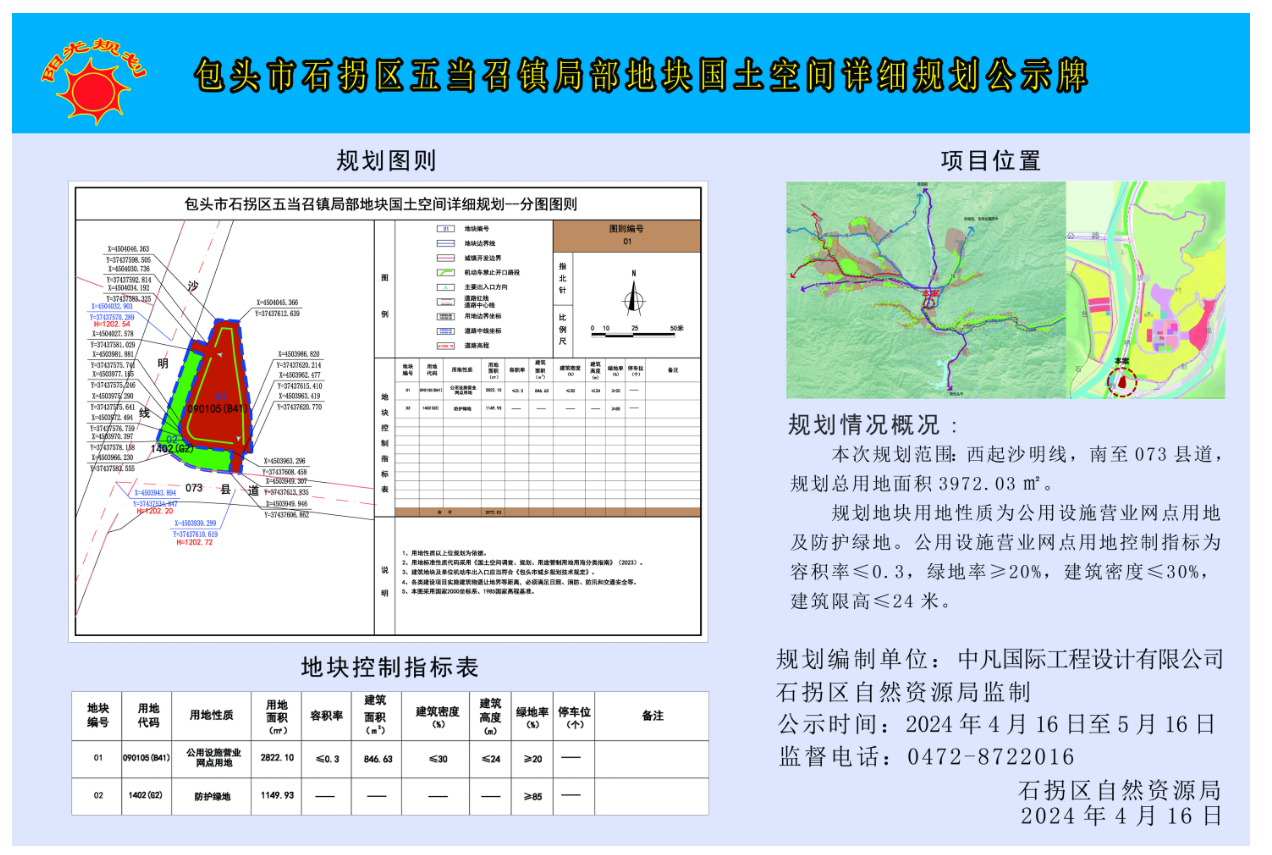The width and height of the screenshot is (1272, 855).
Task: Click the red circled site marker on location map
Action: click(1123, 380)
